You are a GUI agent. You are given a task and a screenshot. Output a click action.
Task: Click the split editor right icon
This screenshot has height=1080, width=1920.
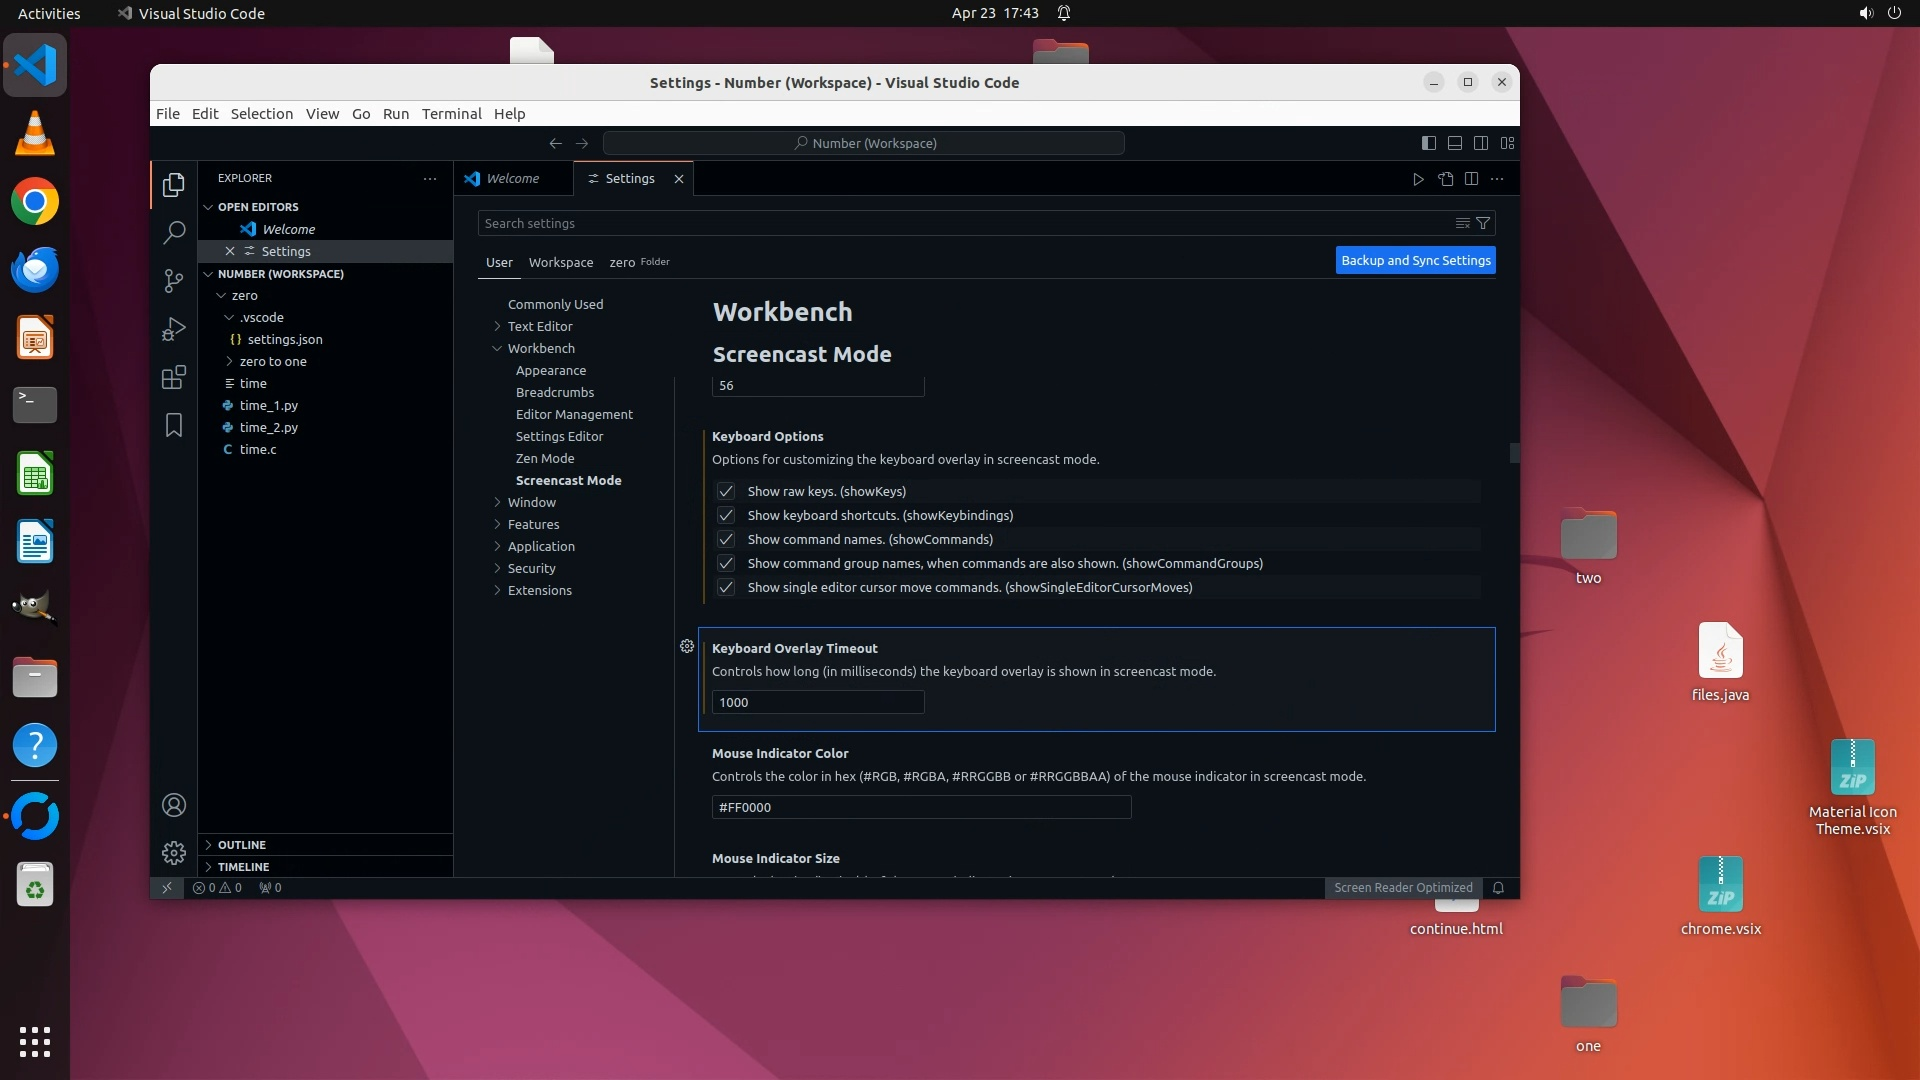(x=1471, y=179)
